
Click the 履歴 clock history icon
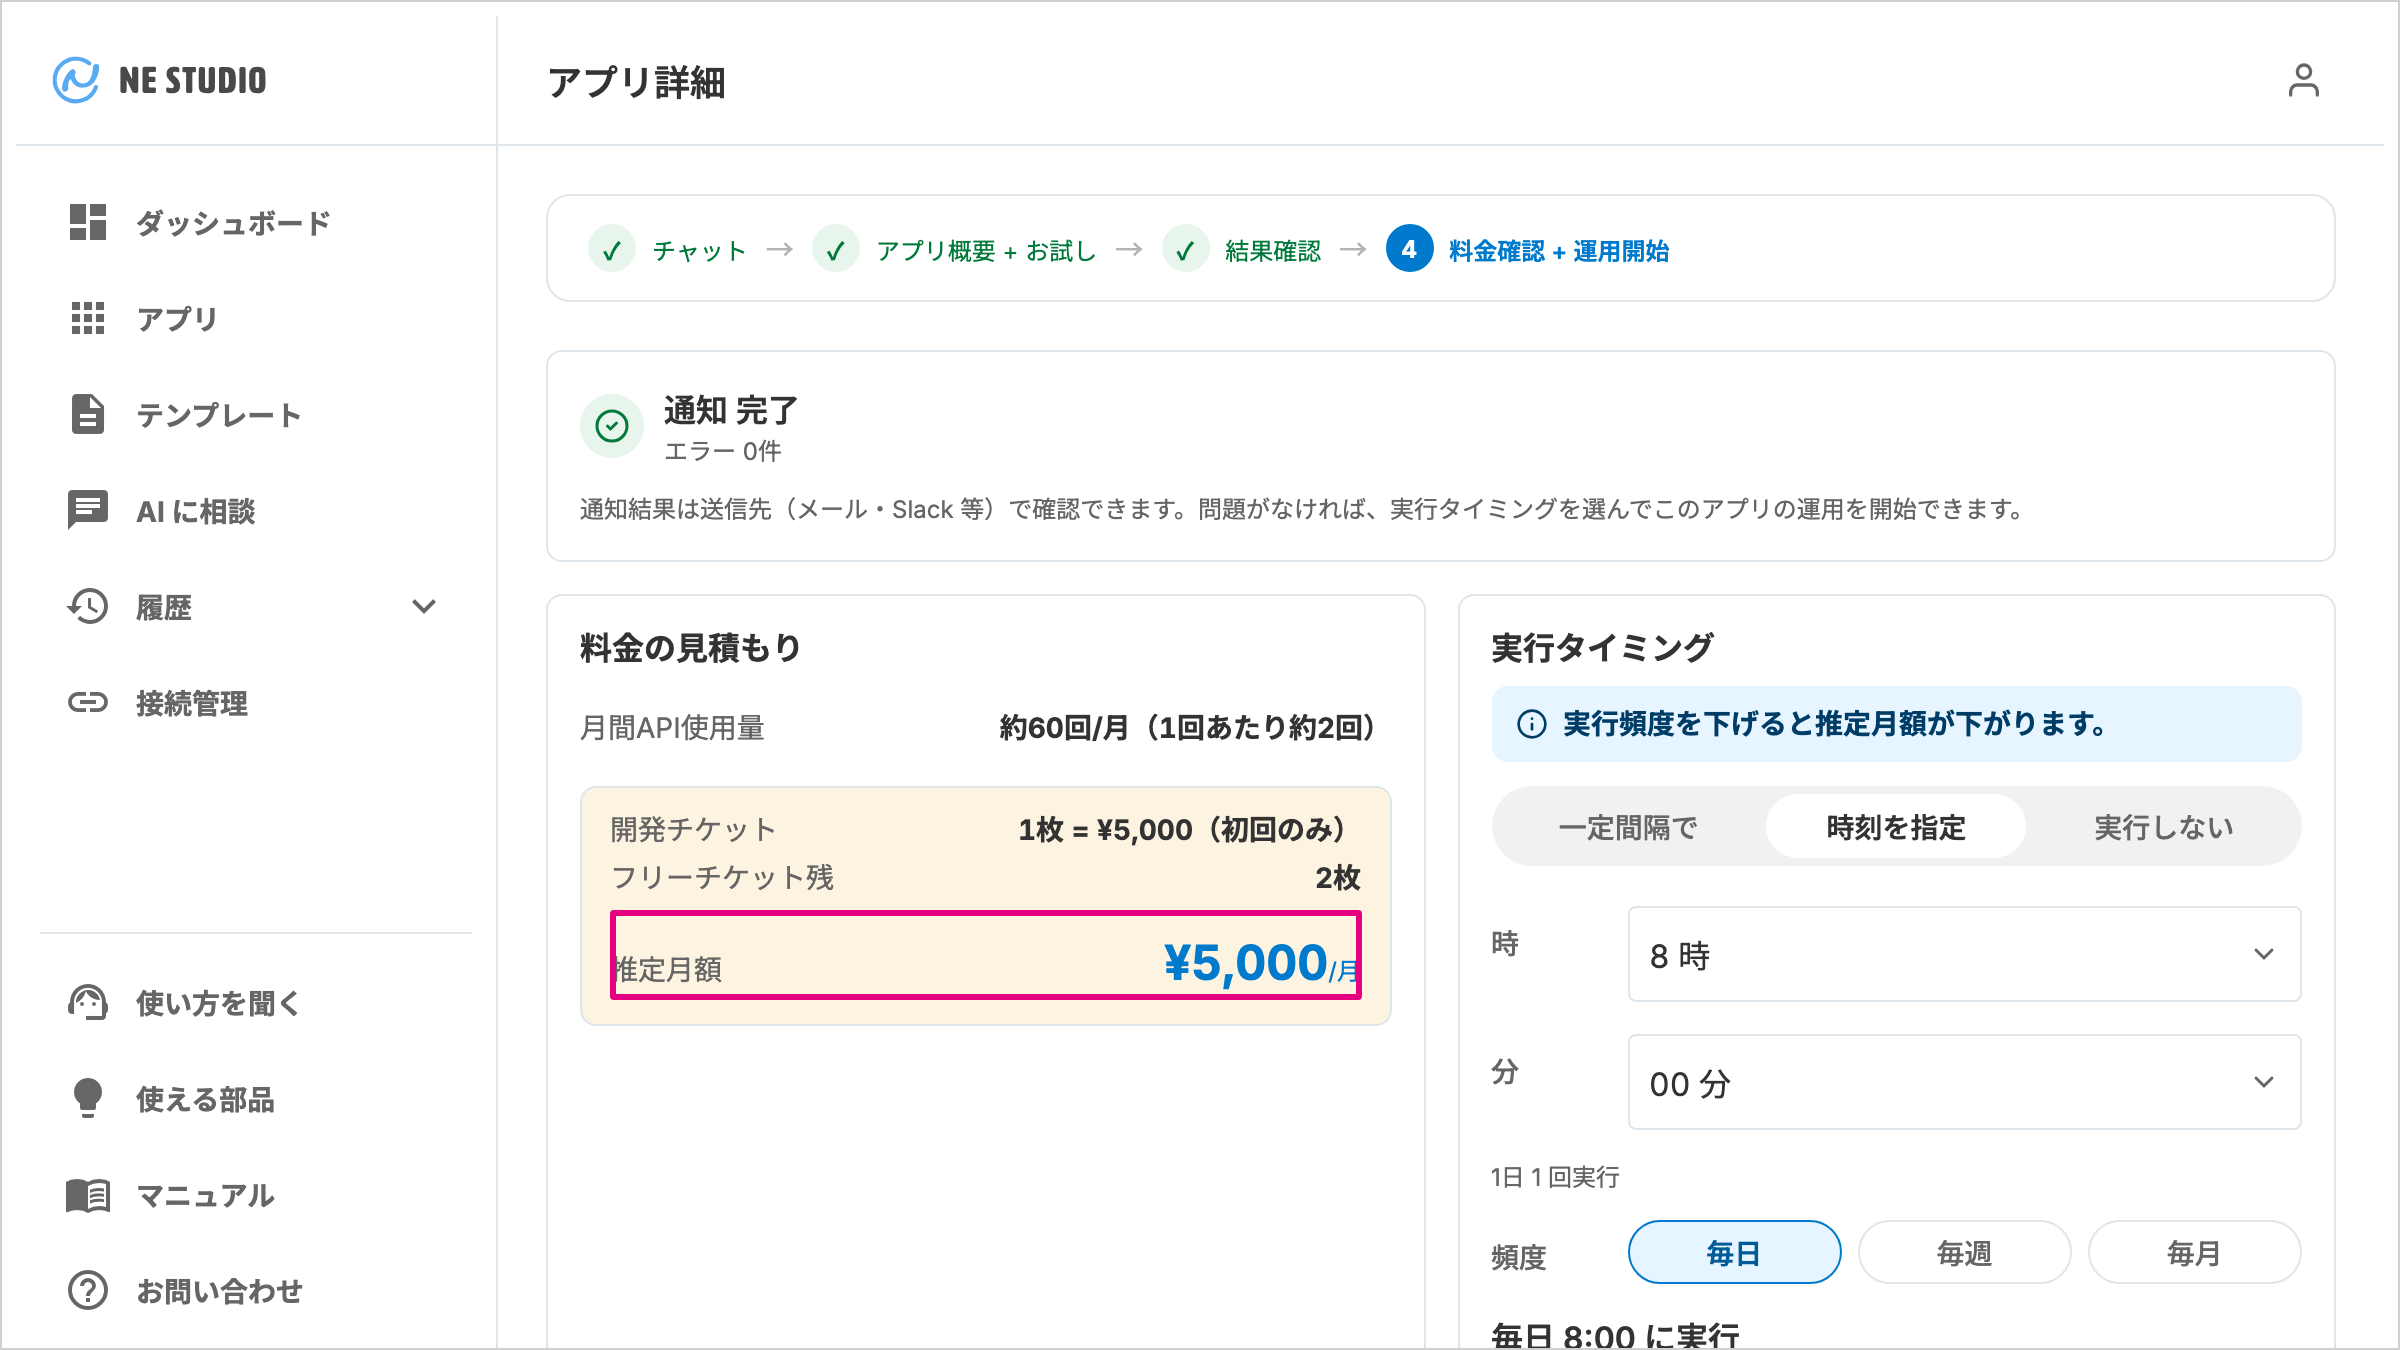coord(88,606)
